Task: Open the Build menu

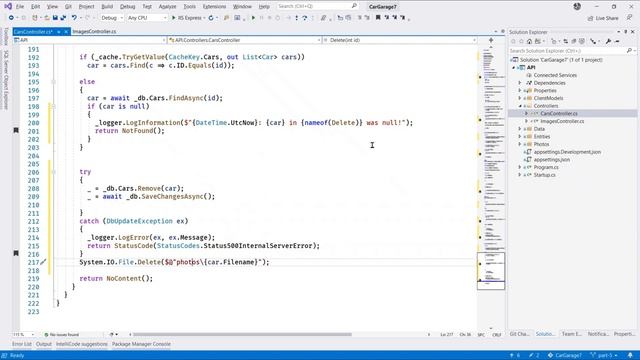Action: pos(107,7)
